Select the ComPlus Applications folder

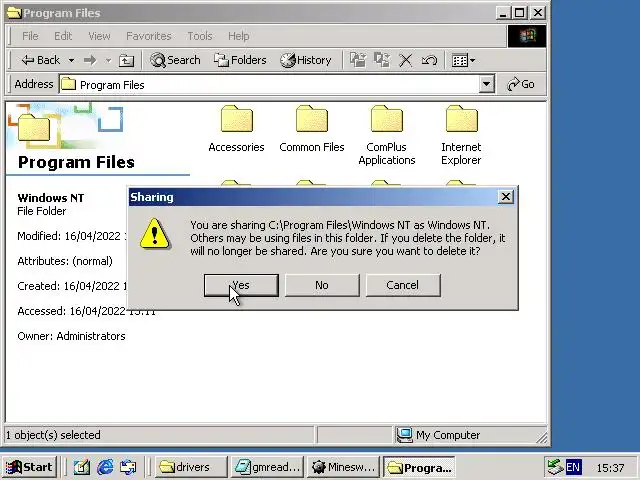pyautogui.click(x=387, y=135)
